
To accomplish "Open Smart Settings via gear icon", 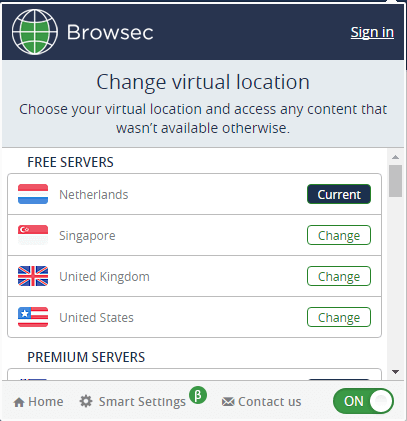I will 86,401.
